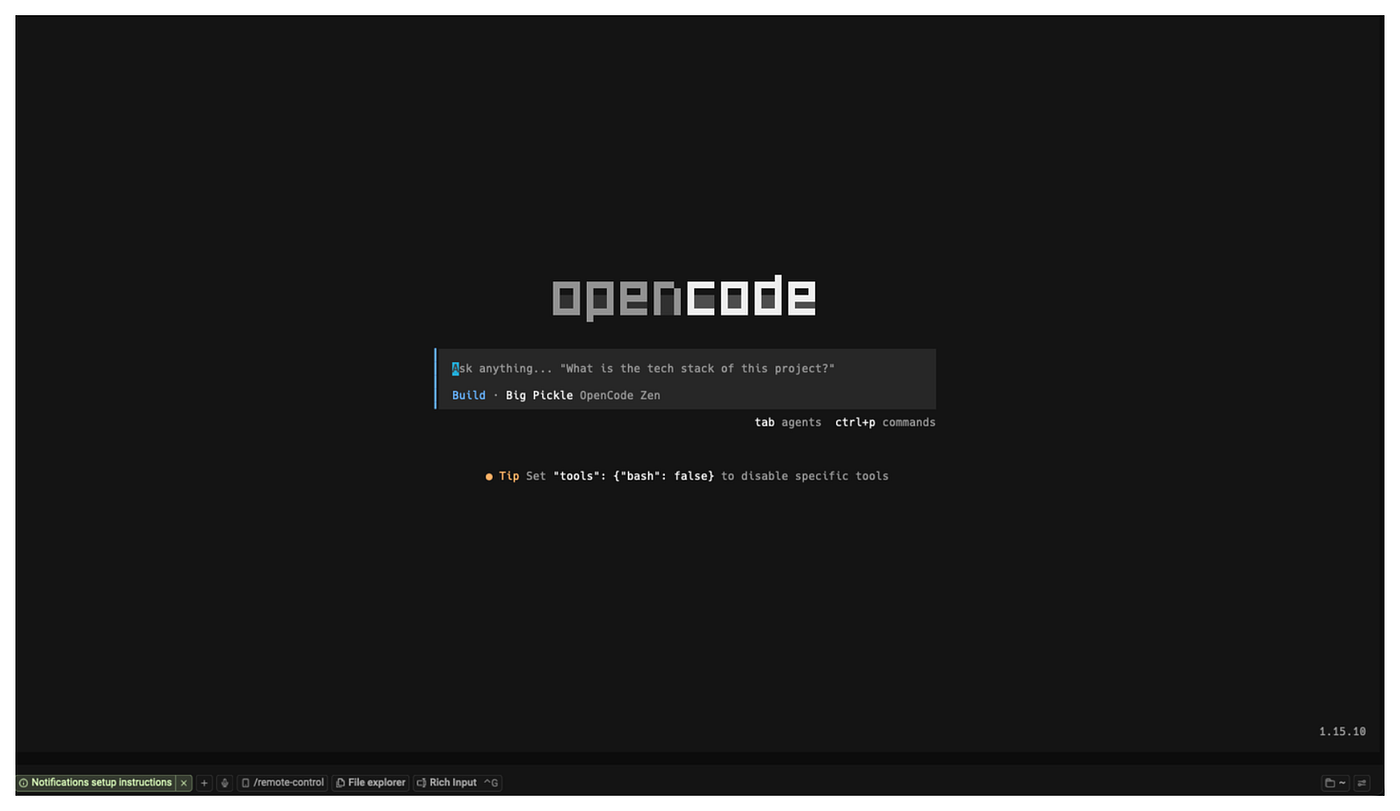1400x811 pixels.
Task: Close the Notifications setup instructions chip
Action: point(184,783)
